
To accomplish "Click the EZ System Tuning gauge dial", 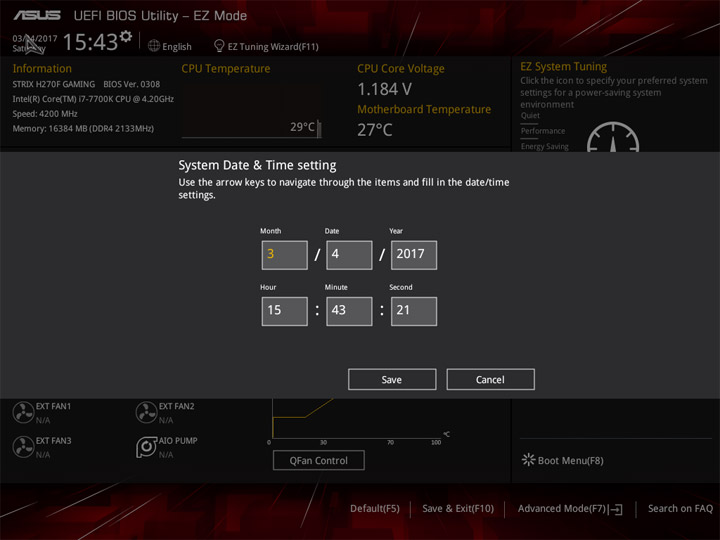I will [x=613, y=137].
